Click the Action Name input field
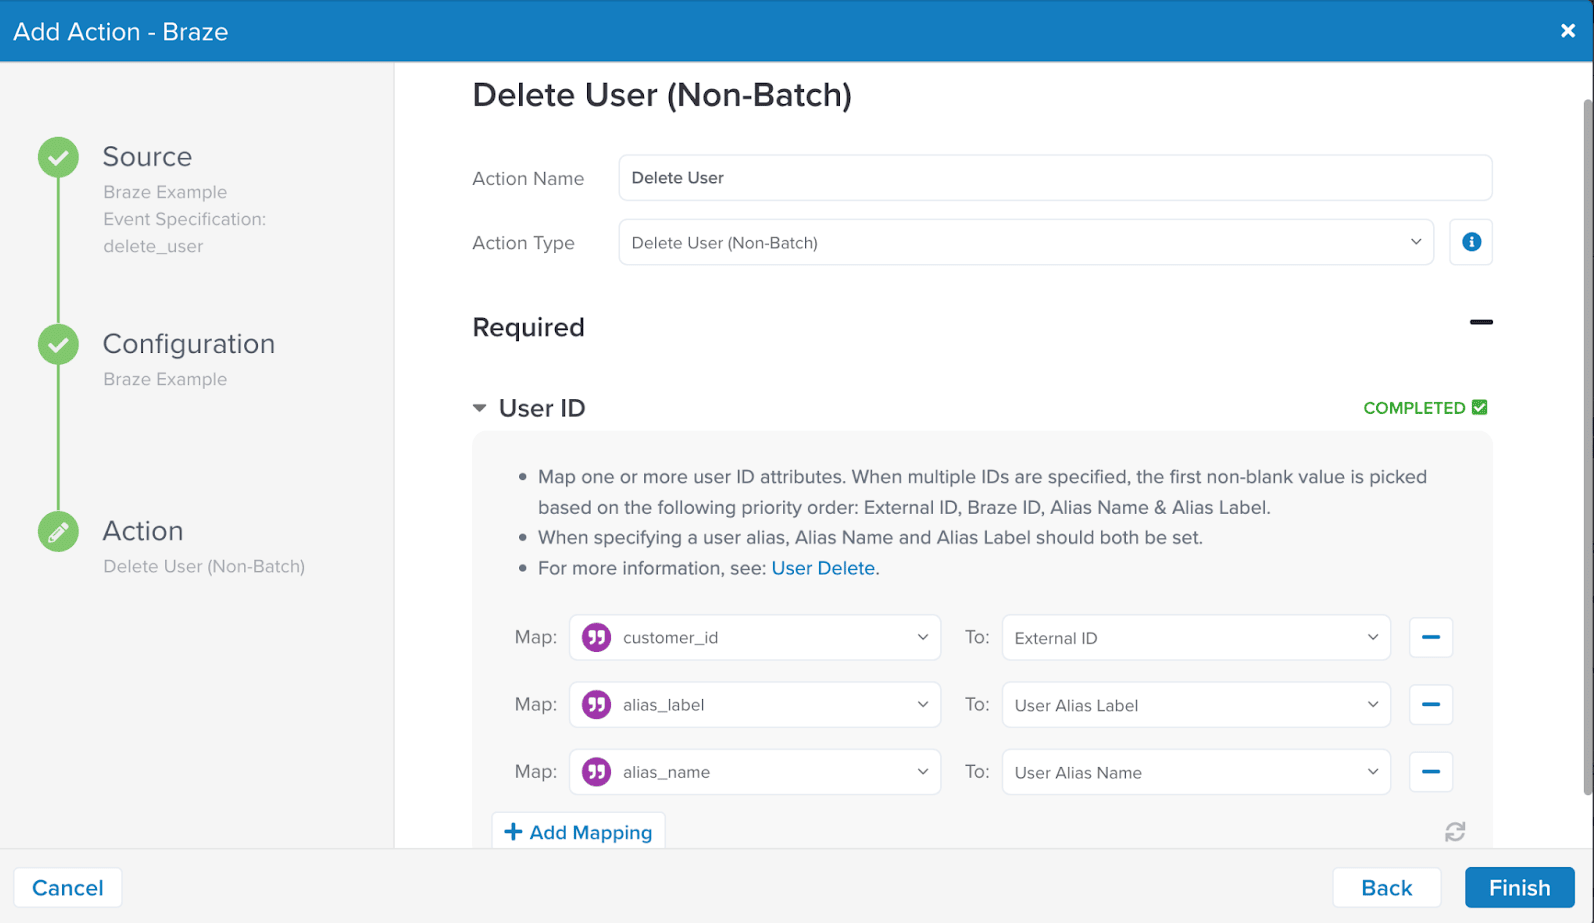Screen dimensions: 1594x923 coord(1054,178)
